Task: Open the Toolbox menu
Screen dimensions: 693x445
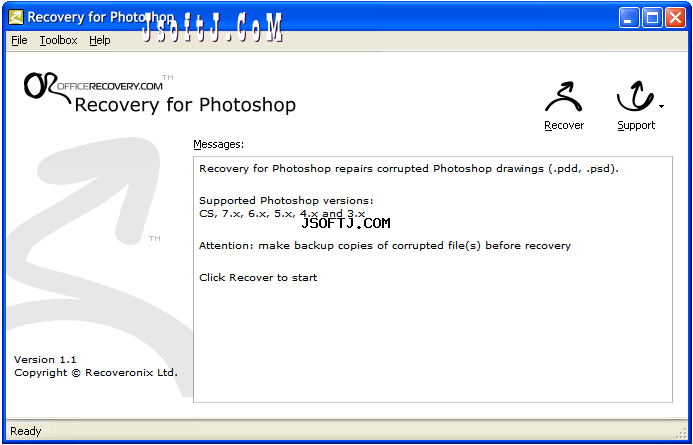Action: (x=58, y=40)
